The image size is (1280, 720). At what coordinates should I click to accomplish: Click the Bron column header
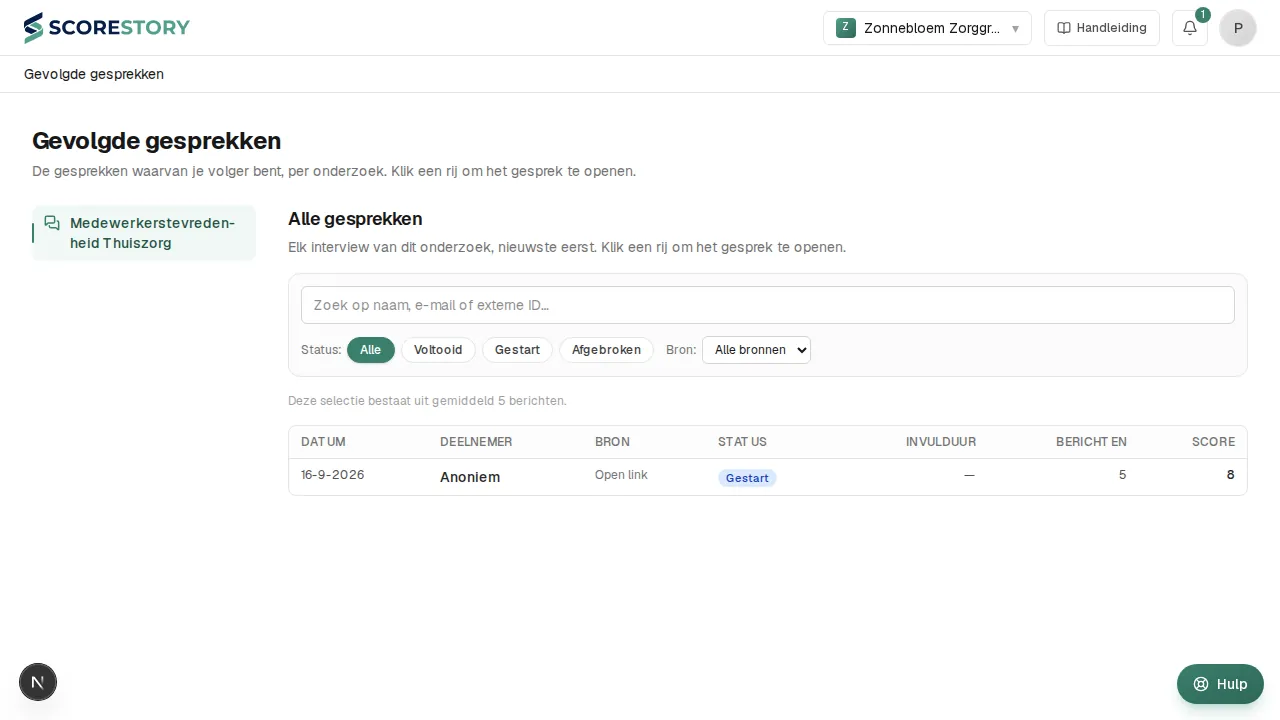click(x=612, y=442)
